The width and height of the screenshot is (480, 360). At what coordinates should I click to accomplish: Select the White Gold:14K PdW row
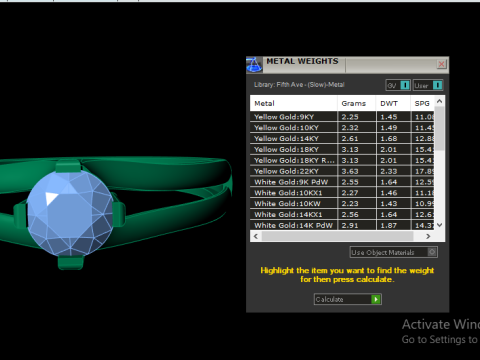point(342,225)
